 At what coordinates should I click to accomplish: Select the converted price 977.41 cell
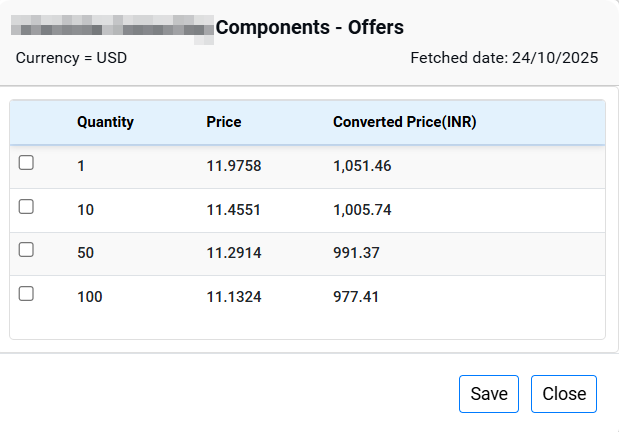(x=356, y=296)
